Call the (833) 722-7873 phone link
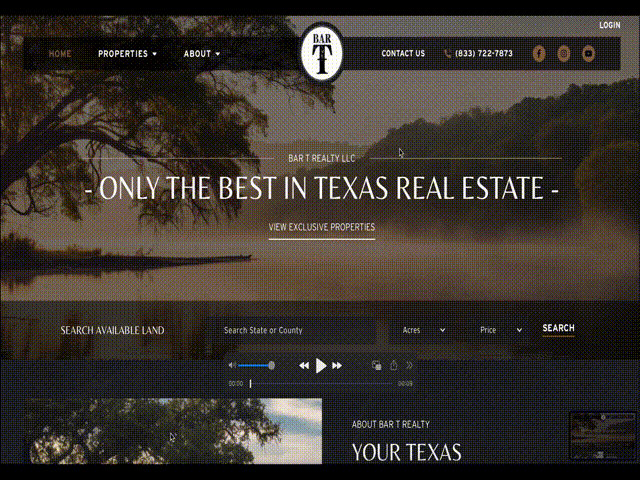Image resolution: width=640 pixels, height=480 pixels. 484,53
